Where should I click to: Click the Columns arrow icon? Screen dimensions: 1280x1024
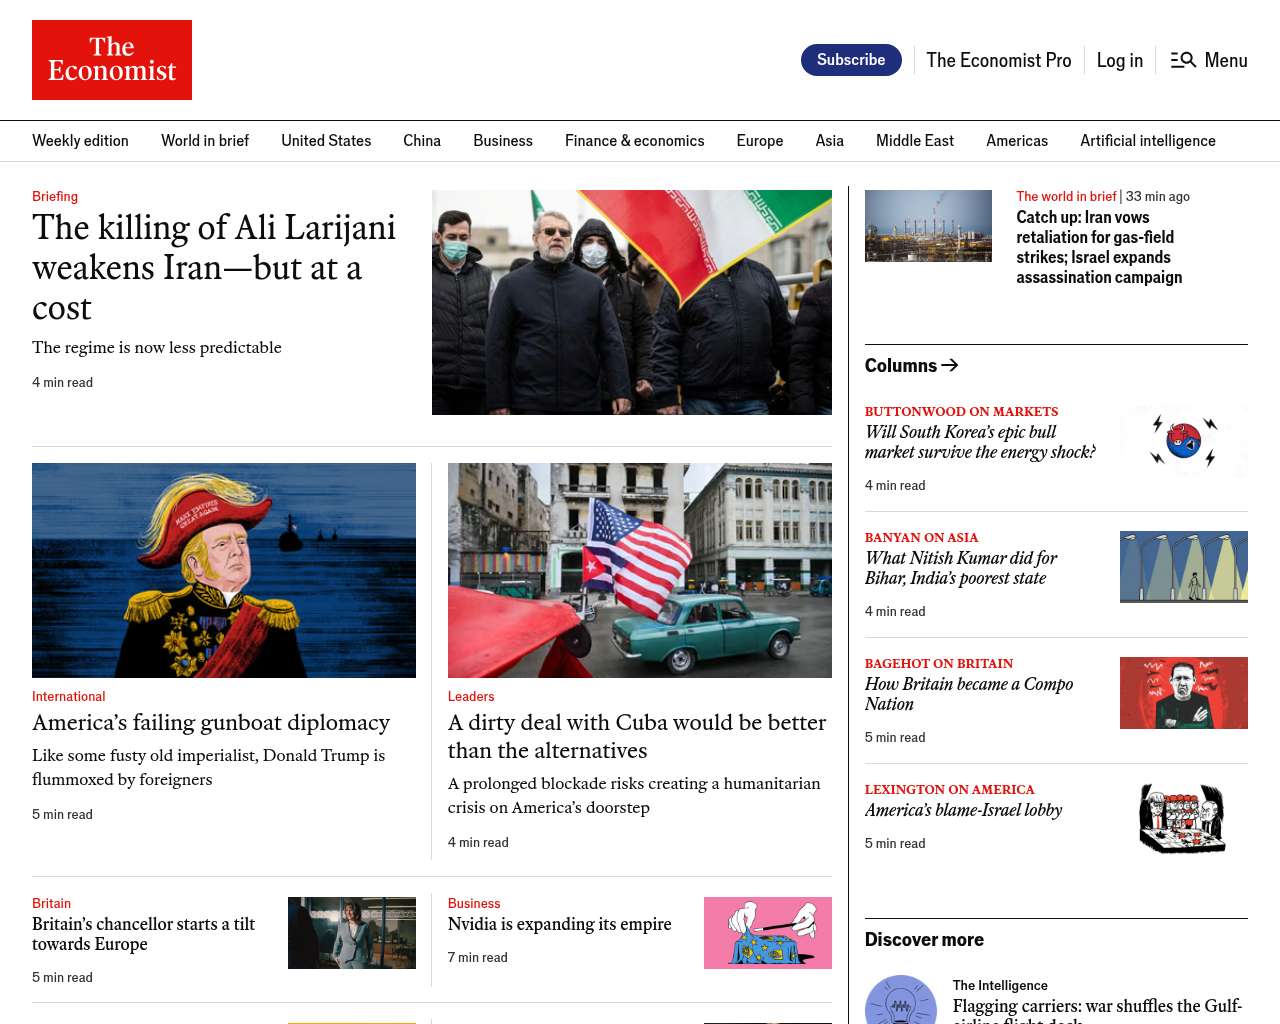[x=950, y=365]
